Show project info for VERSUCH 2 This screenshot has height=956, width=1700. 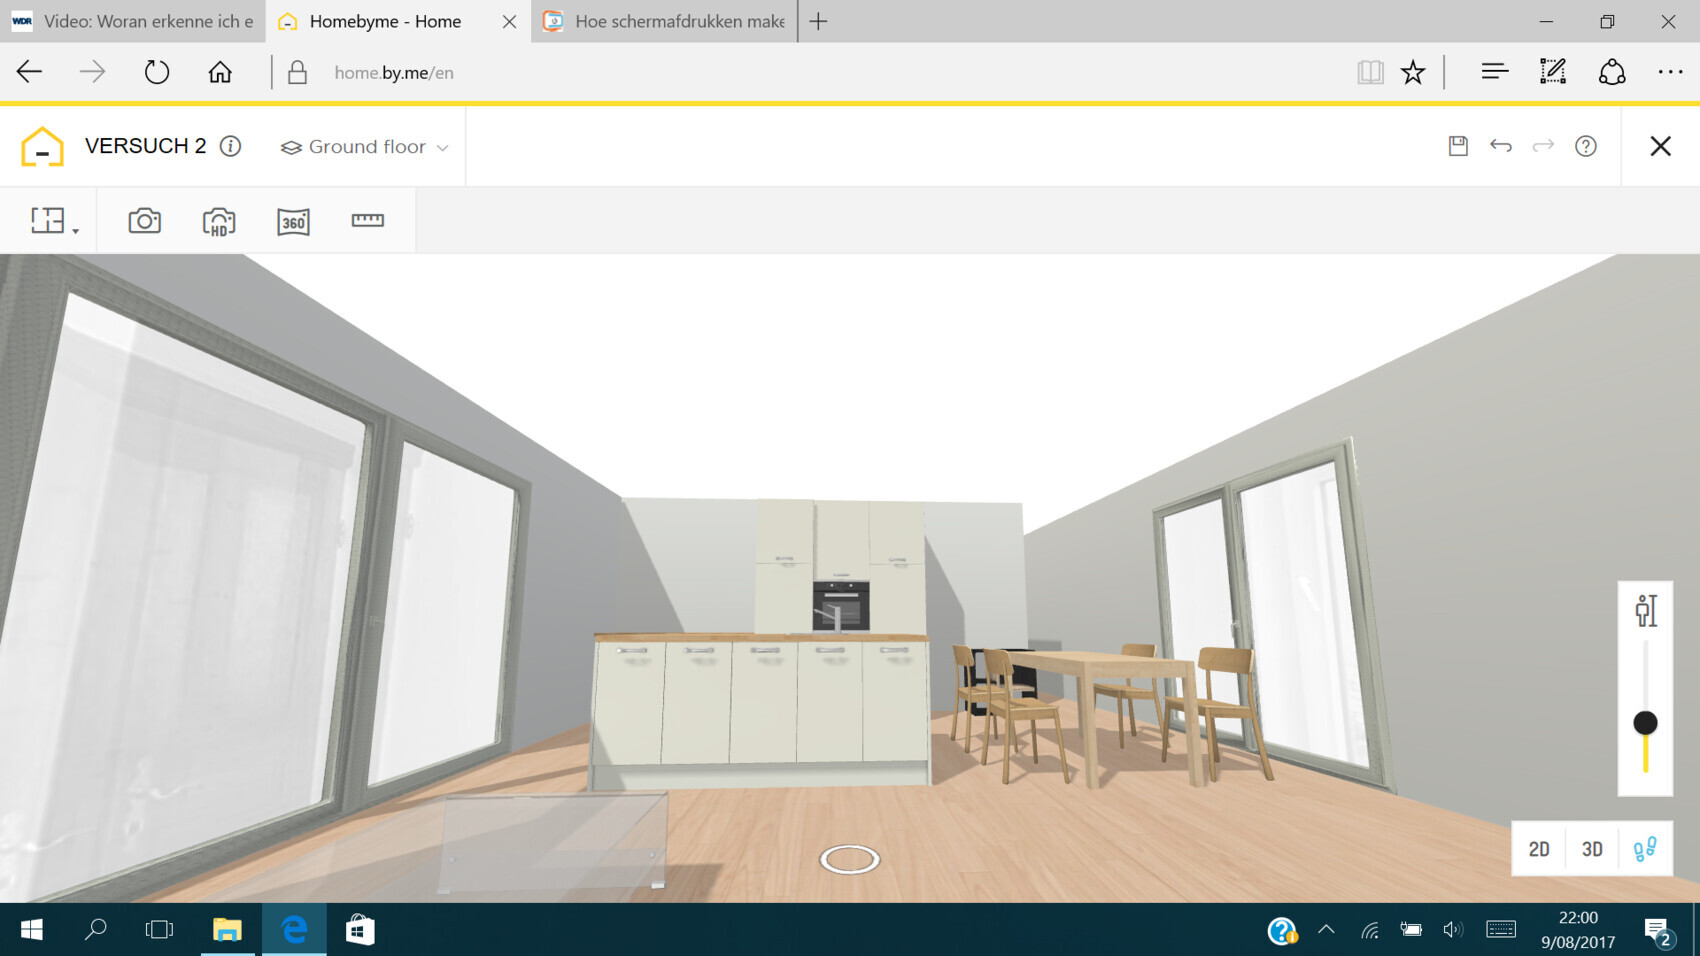click(230, 146)
